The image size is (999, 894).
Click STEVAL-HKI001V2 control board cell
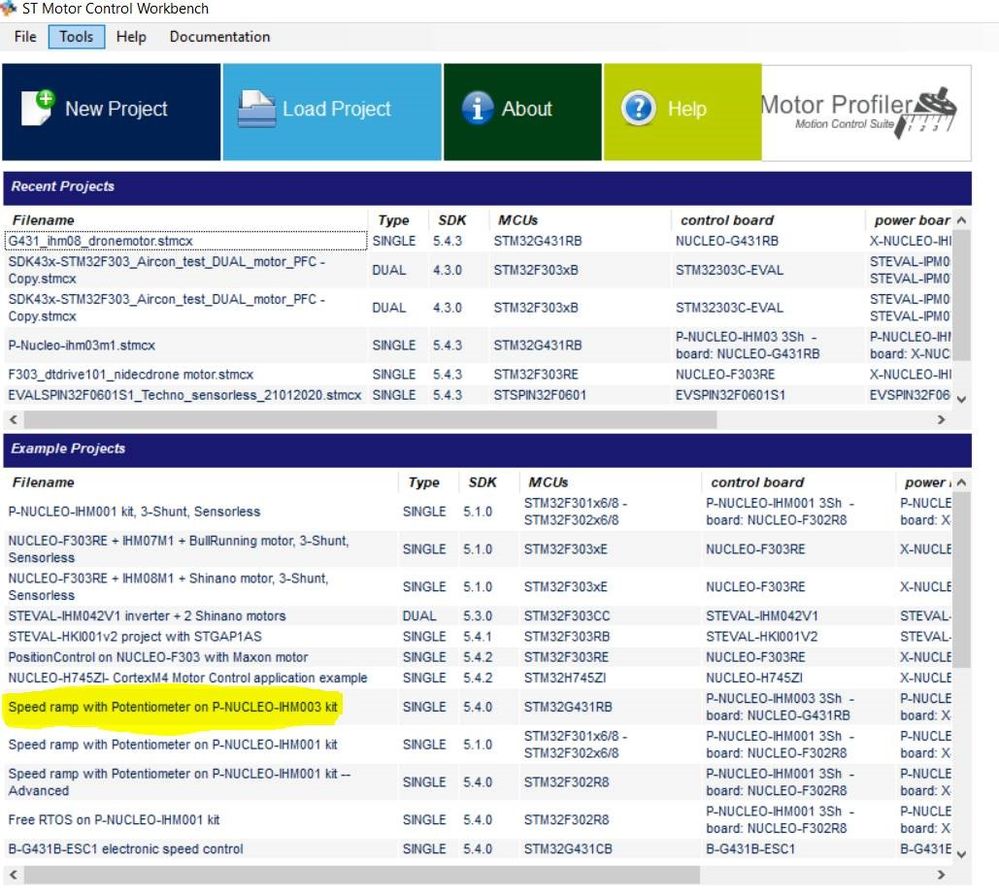click(x=762, y=637)
